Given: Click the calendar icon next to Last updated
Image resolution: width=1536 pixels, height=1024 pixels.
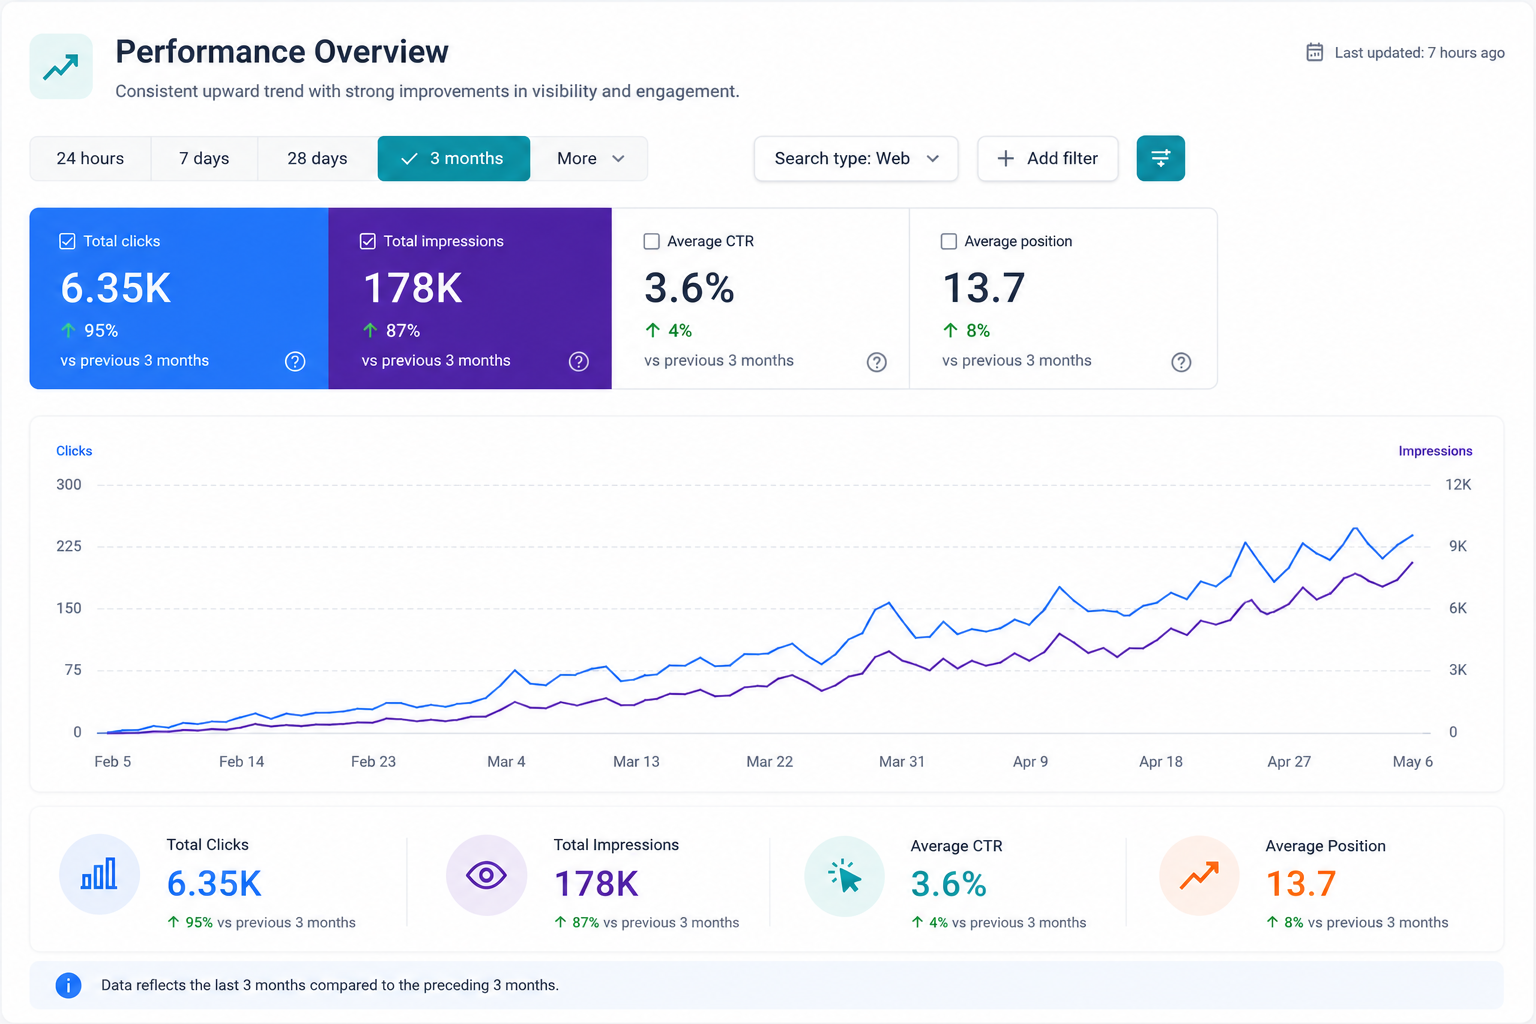Looking at the screenshot, I should coord(1315,52).
